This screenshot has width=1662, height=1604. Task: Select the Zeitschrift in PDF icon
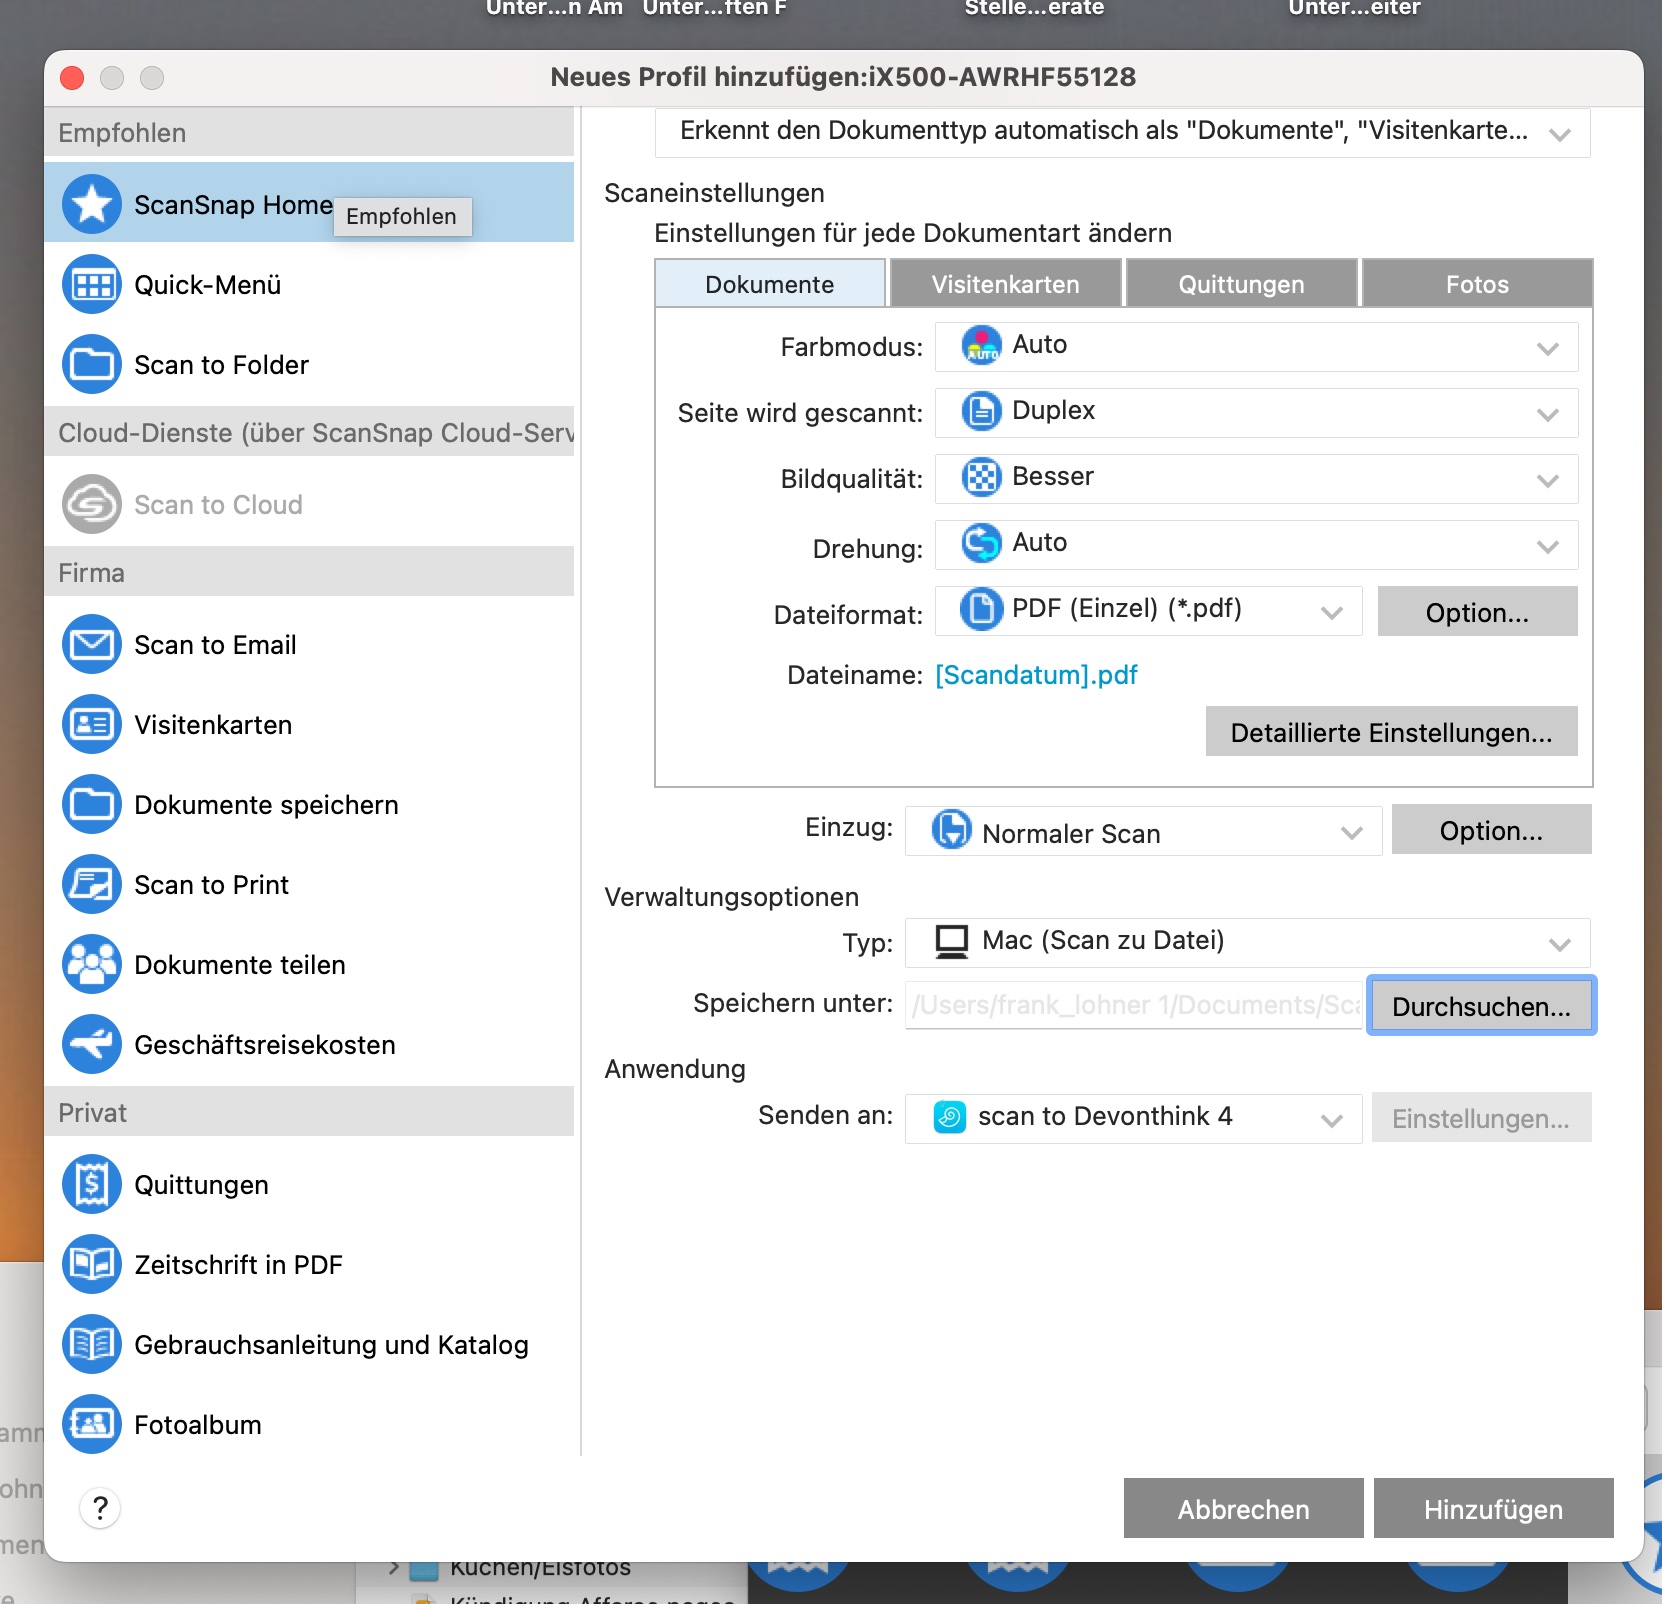pos(92,1265)
